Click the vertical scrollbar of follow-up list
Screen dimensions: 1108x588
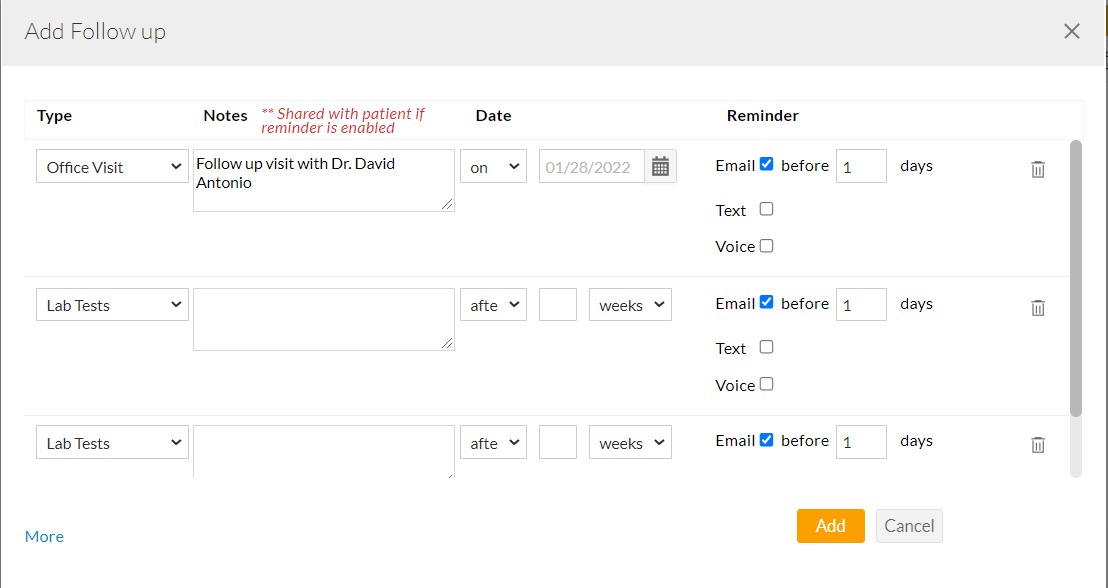tap(1076, 278)
